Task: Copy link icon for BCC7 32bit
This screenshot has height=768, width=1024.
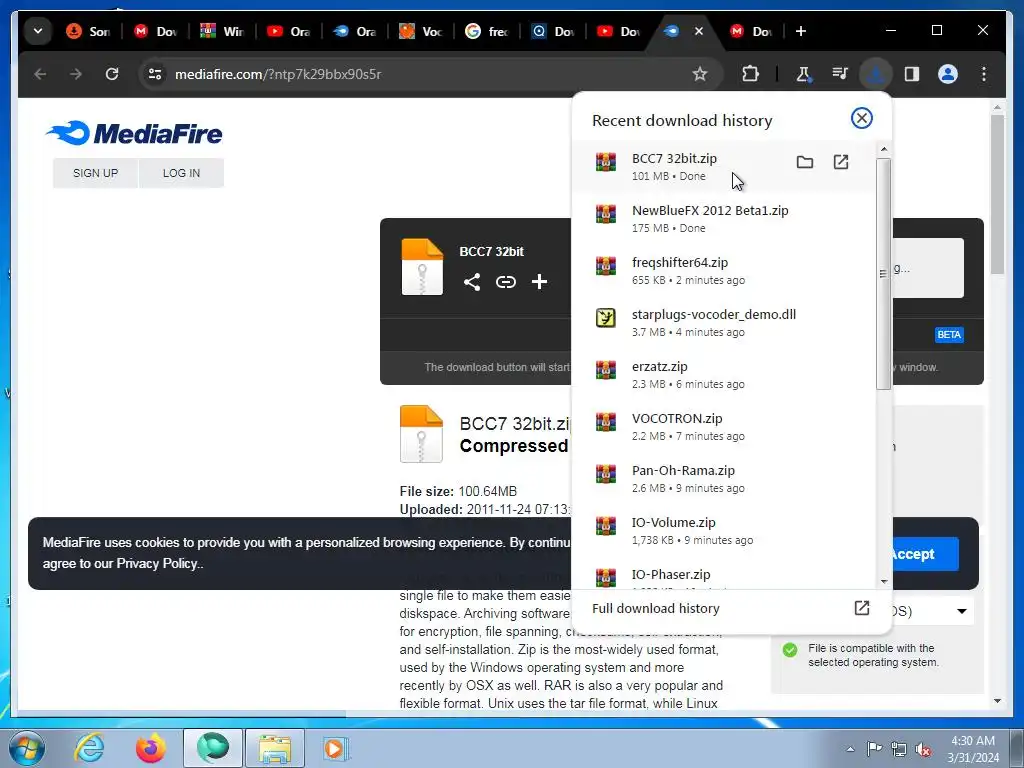Action: pyautogui.click(x=505, y=282)
